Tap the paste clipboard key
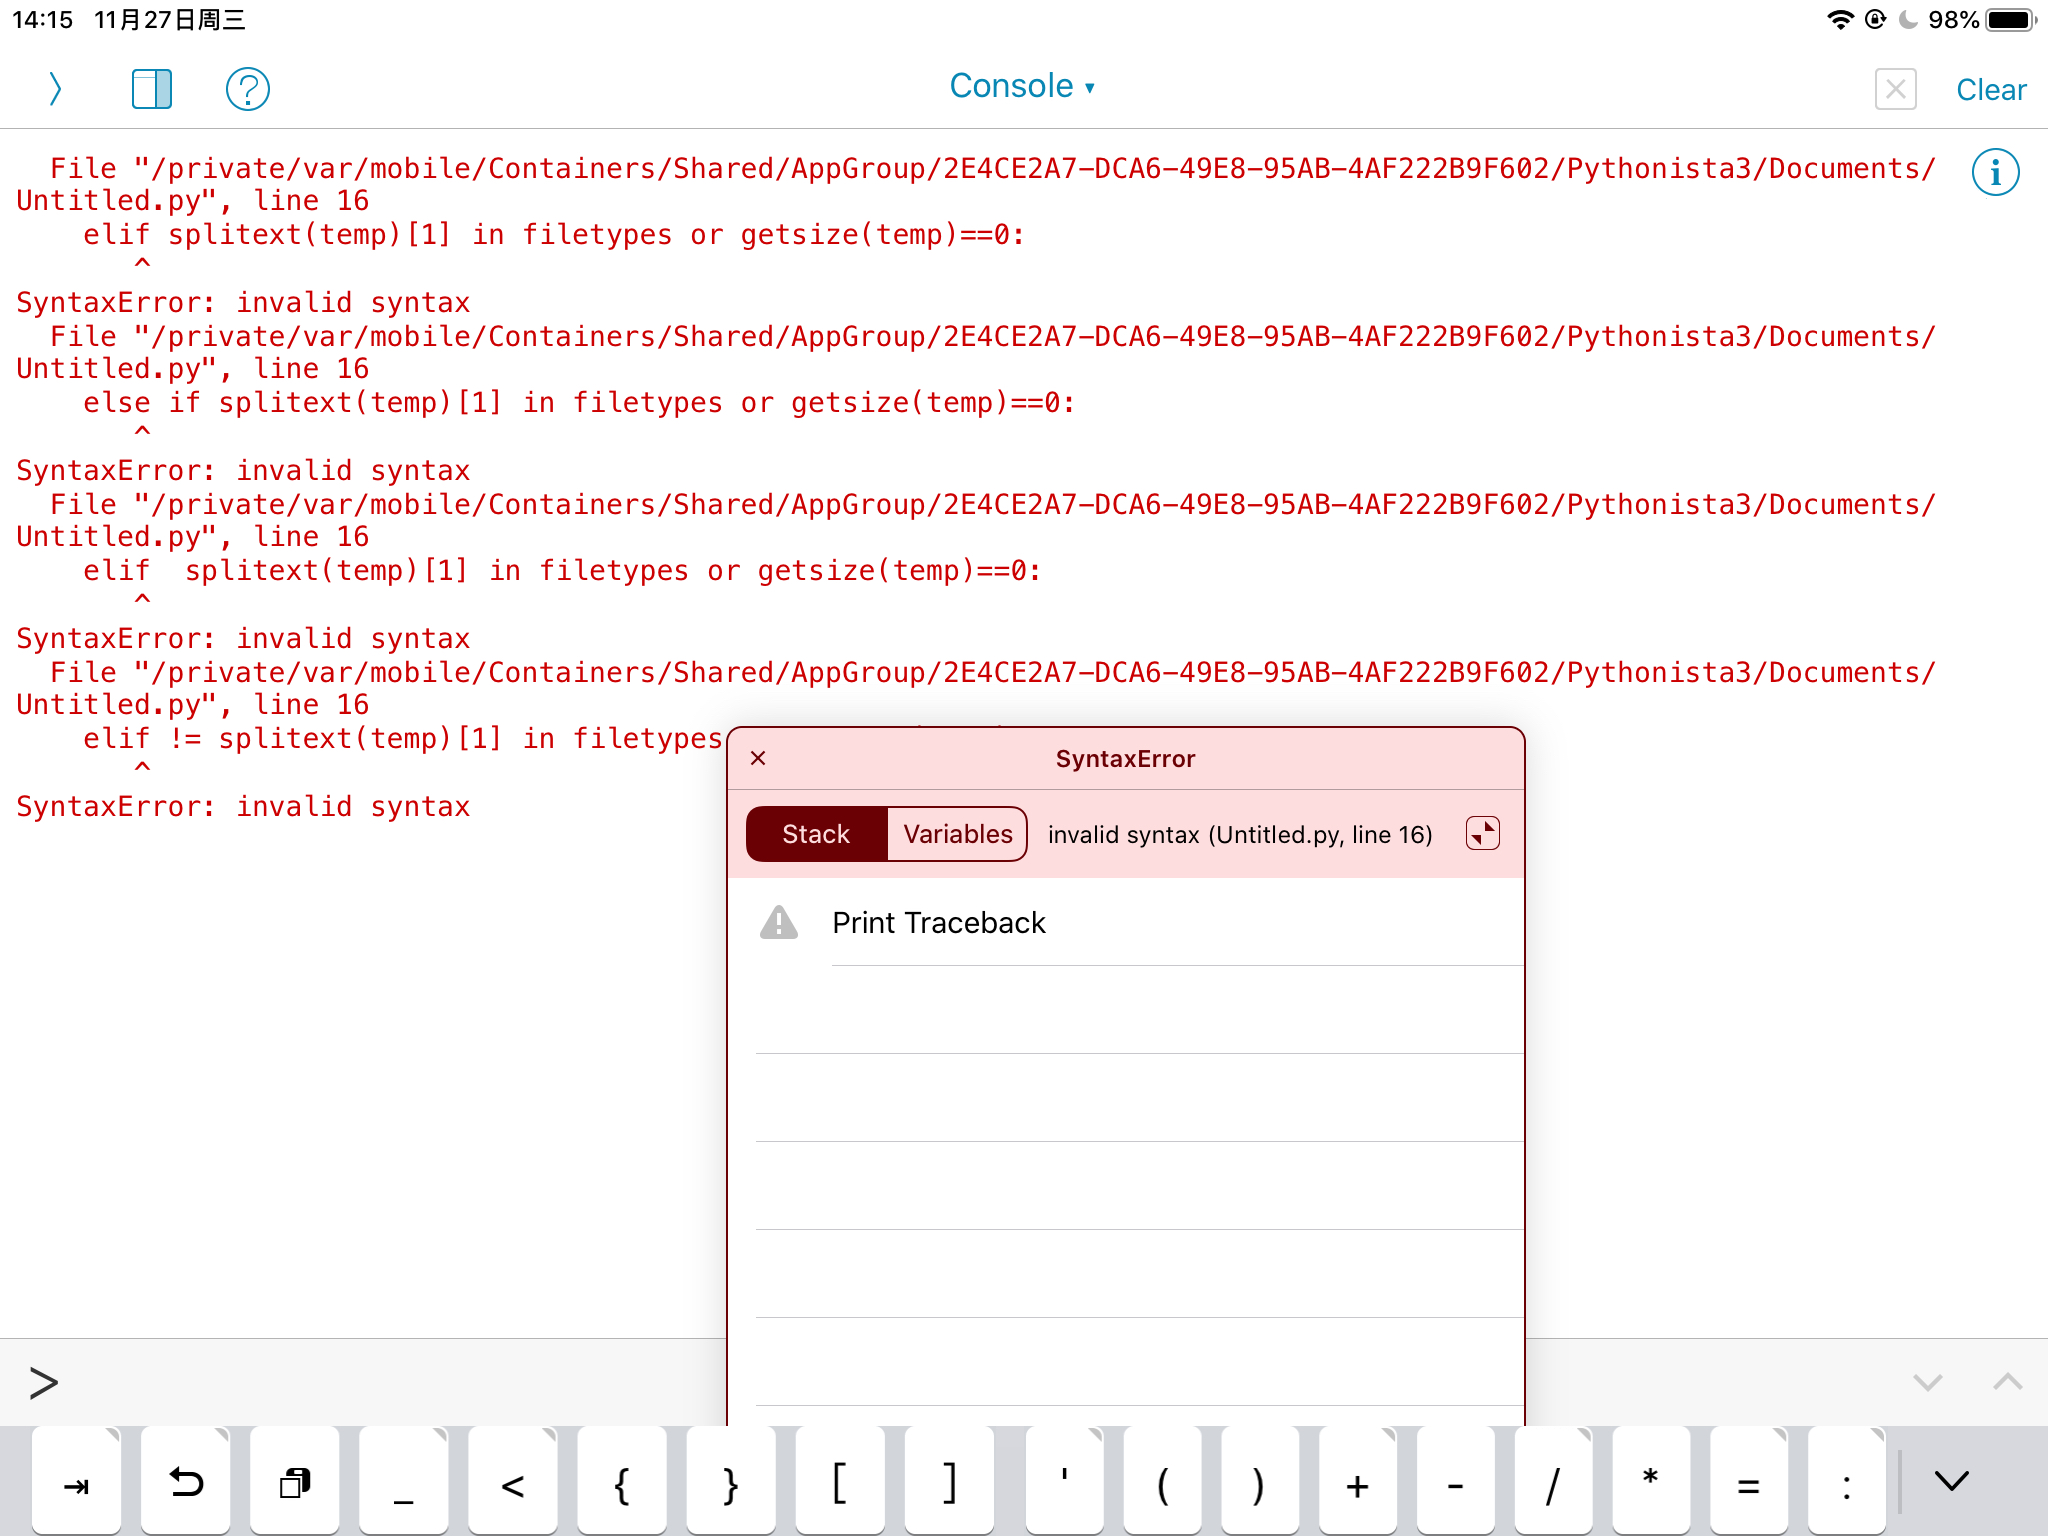 (295, 1484)
